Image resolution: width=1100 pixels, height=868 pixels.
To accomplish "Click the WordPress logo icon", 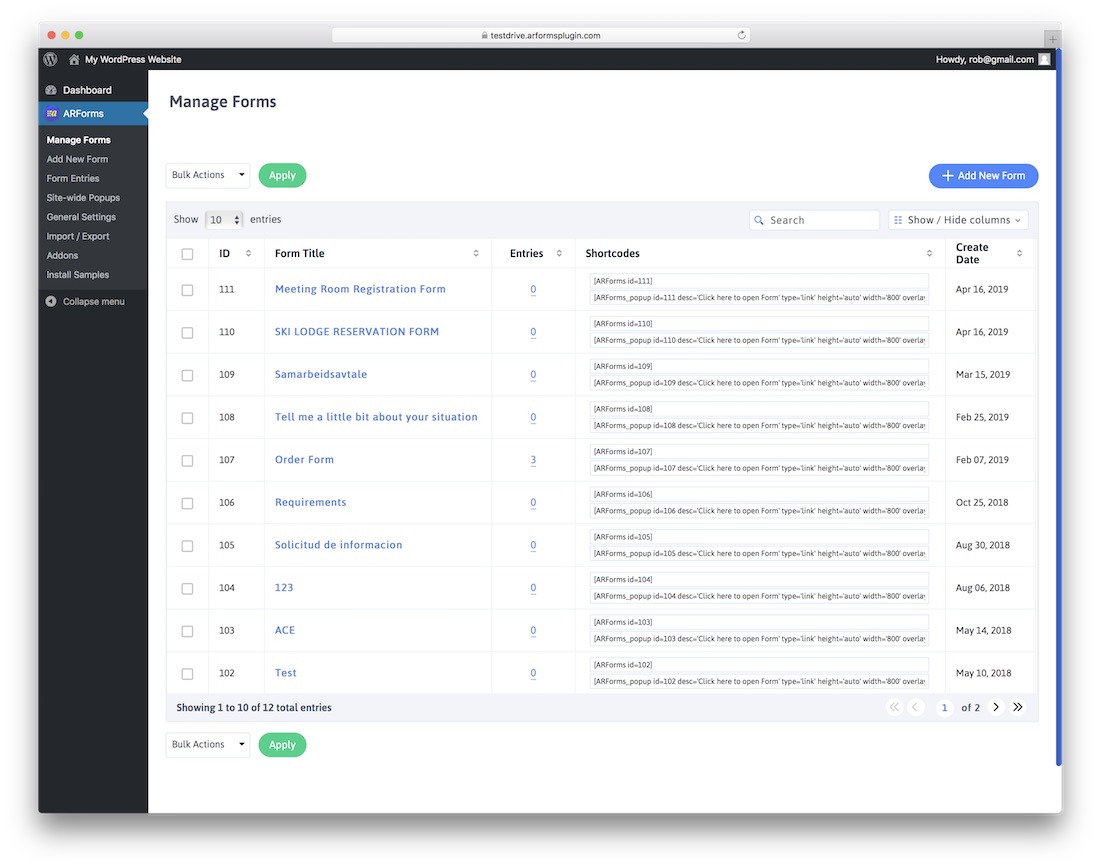I will [x=51, y=60].
